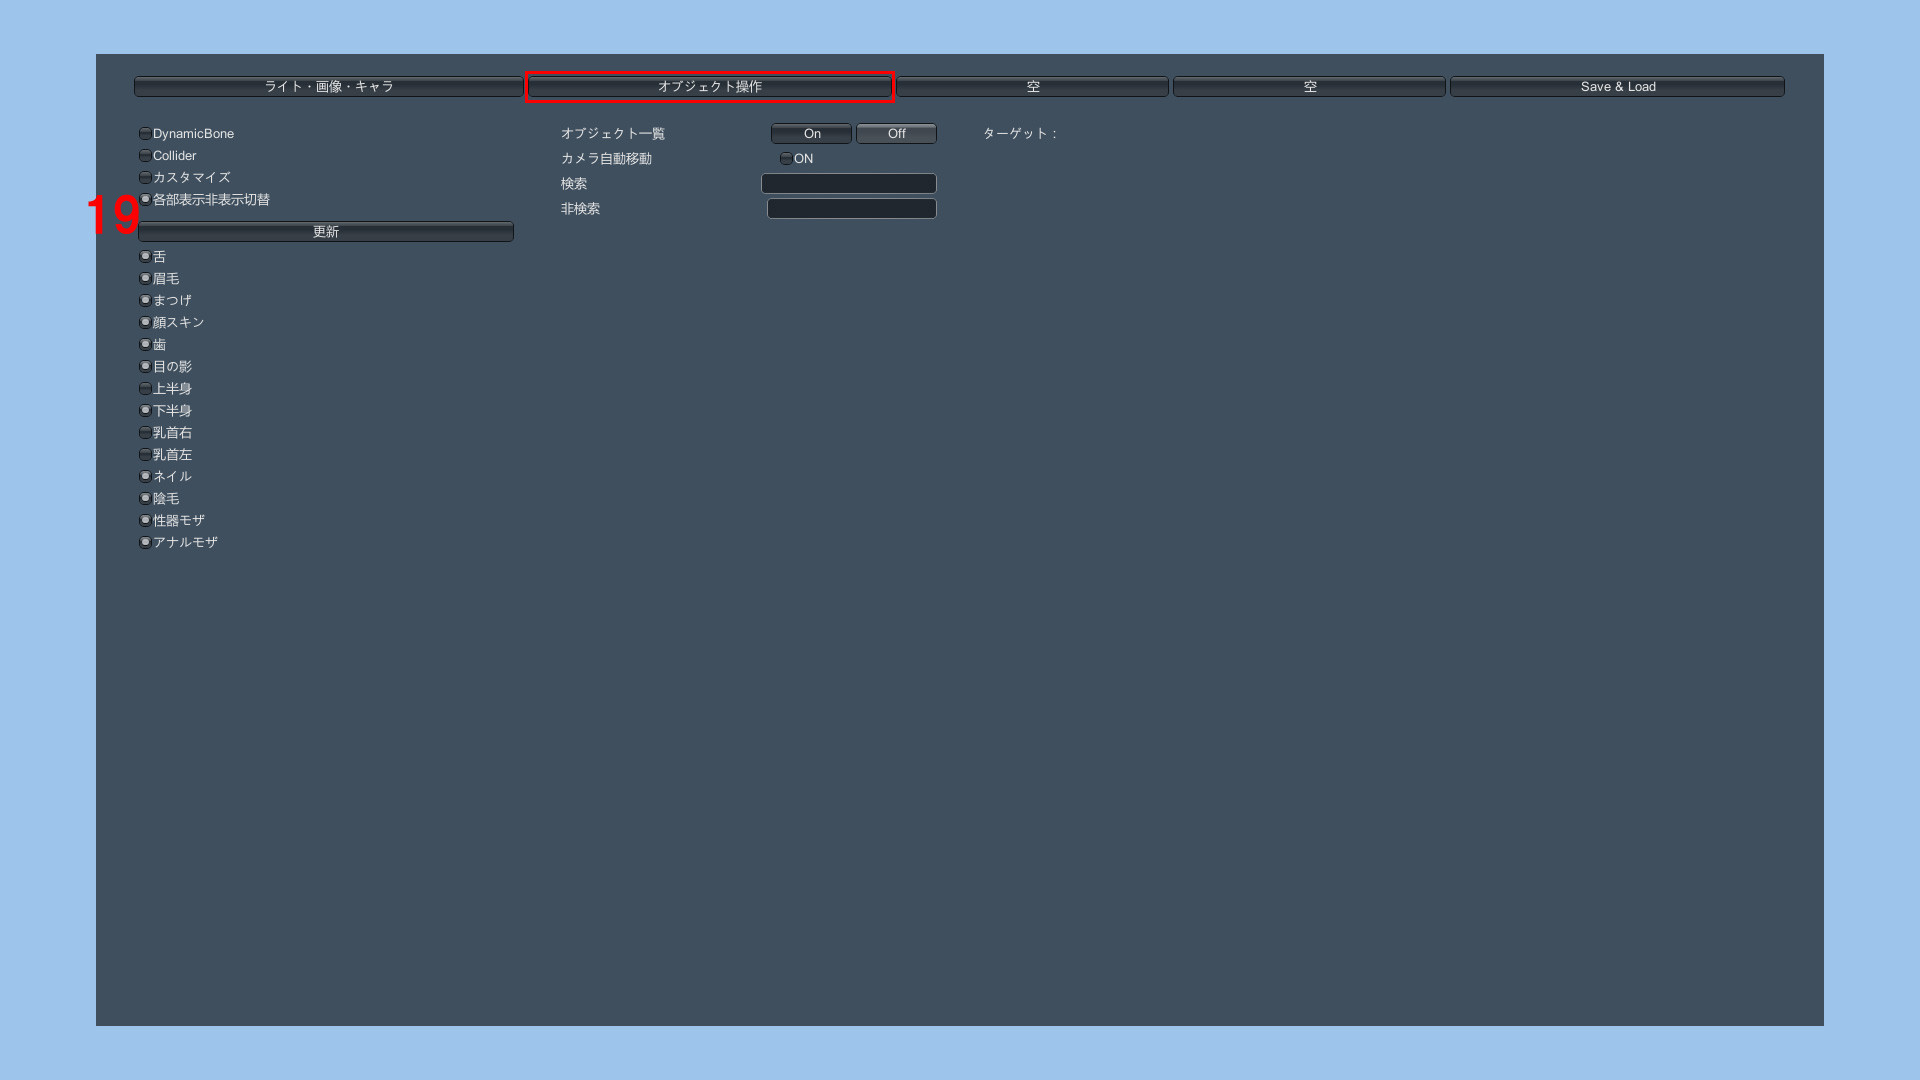1920x1080 pixels.
Task: Show the 上半身 part
Action: [x=146, y=388]
